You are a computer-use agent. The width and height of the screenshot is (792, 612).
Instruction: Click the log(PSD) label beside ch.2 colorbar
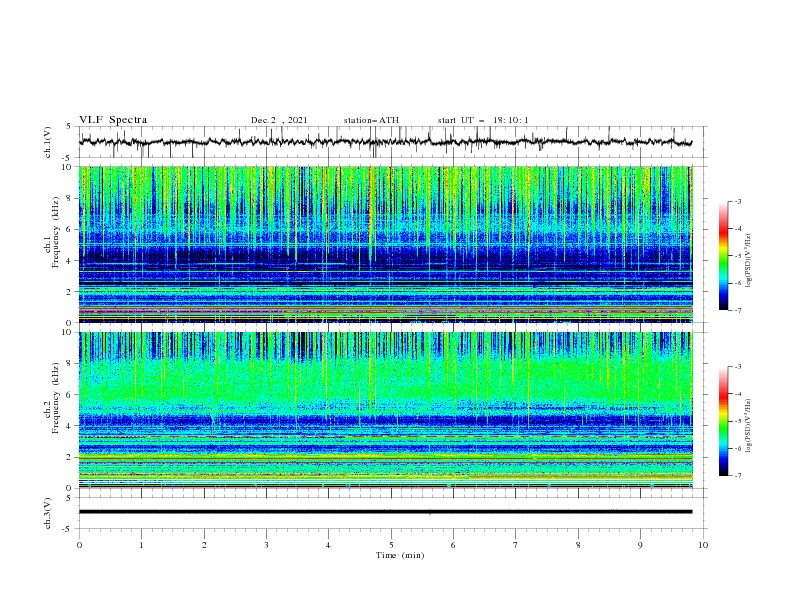pos(749,426)
